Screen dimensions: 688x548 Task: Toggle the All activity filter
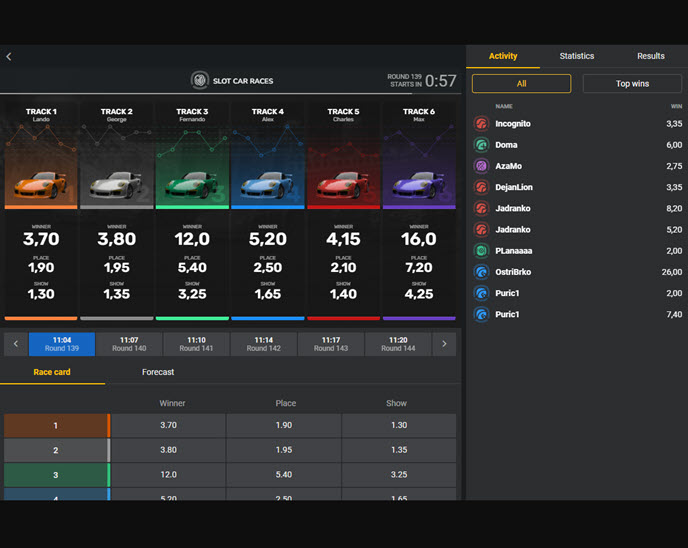521,84
